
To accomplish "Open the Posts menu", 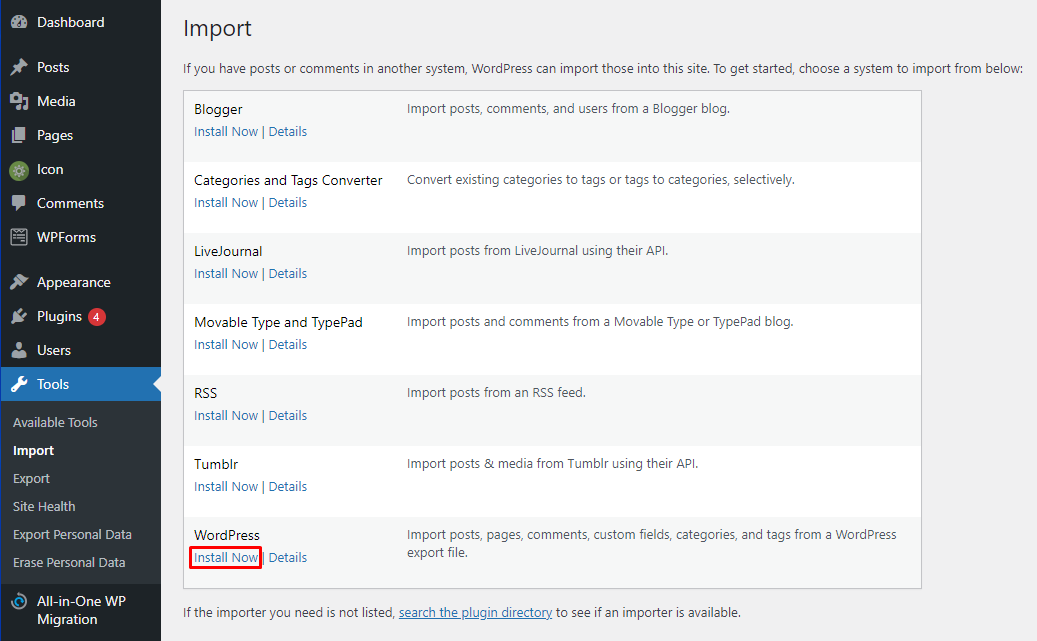I will [x=53, y=67].
